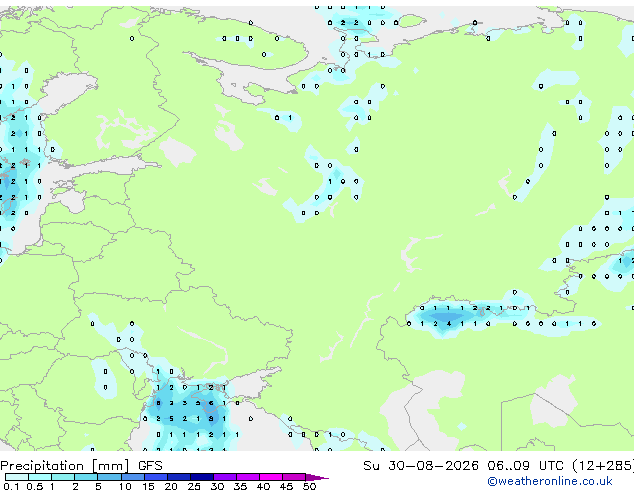
Task: Click the 10–15 mm blue legend swatch
Action: click(x=132, y=477)
